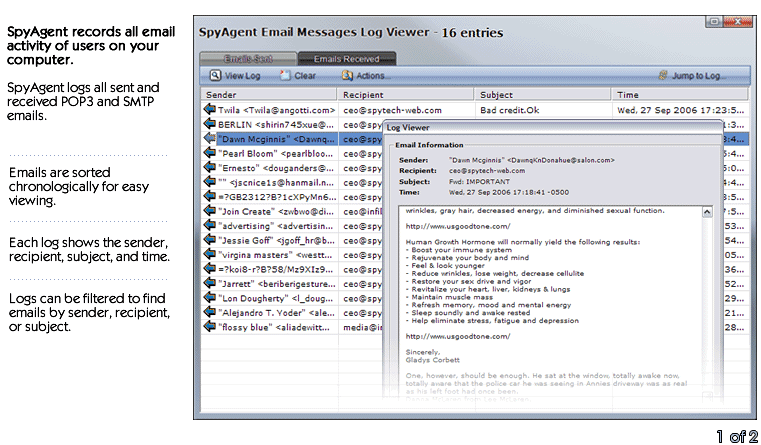Select the "Join Create" sender entry
The image size is (761, 445).
pos(275,212)
